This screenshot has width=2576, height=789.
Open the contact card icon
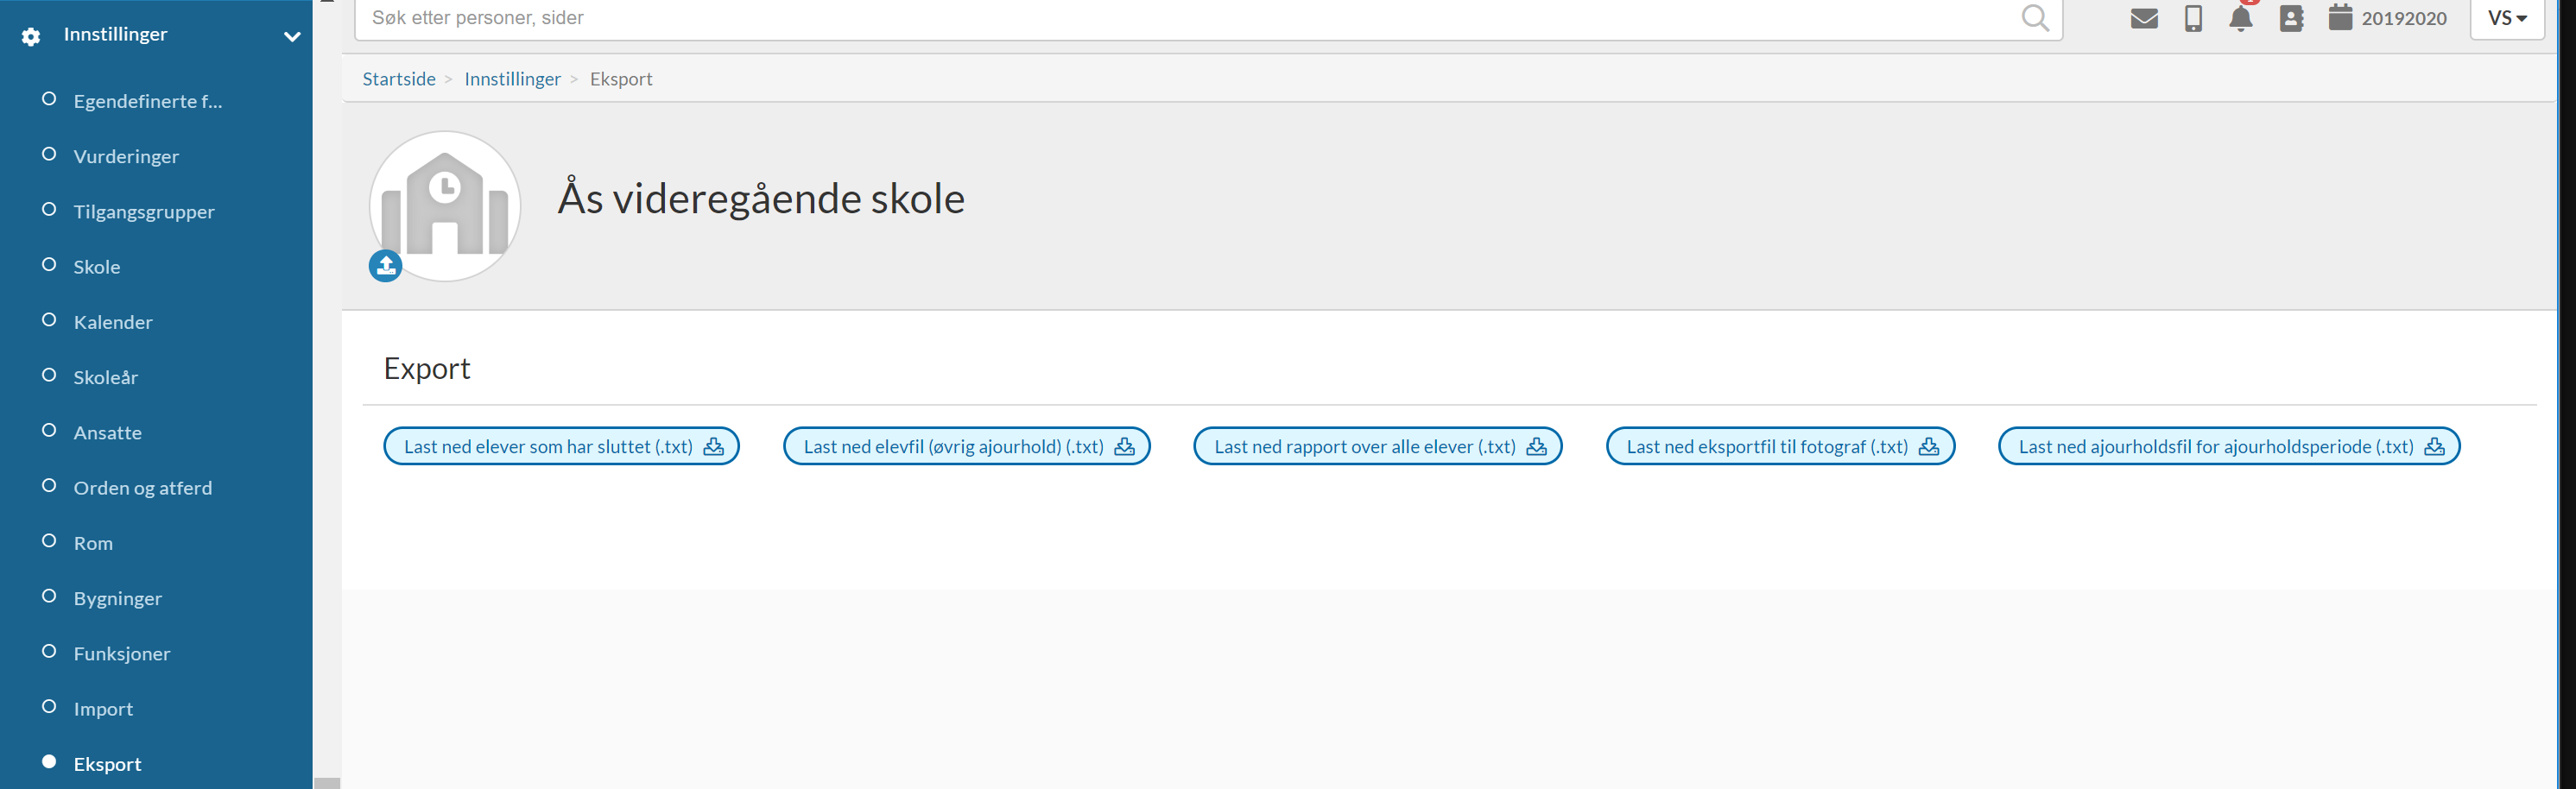(2291, 18)
